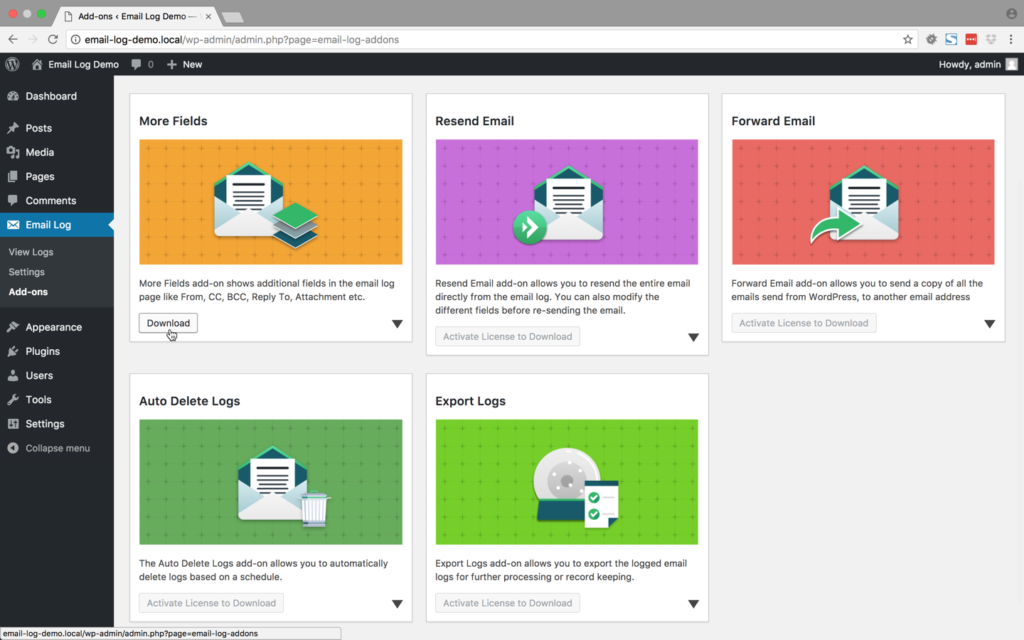Click the site info icon in address bar
1024x640 pixels.
click(76, 39)
